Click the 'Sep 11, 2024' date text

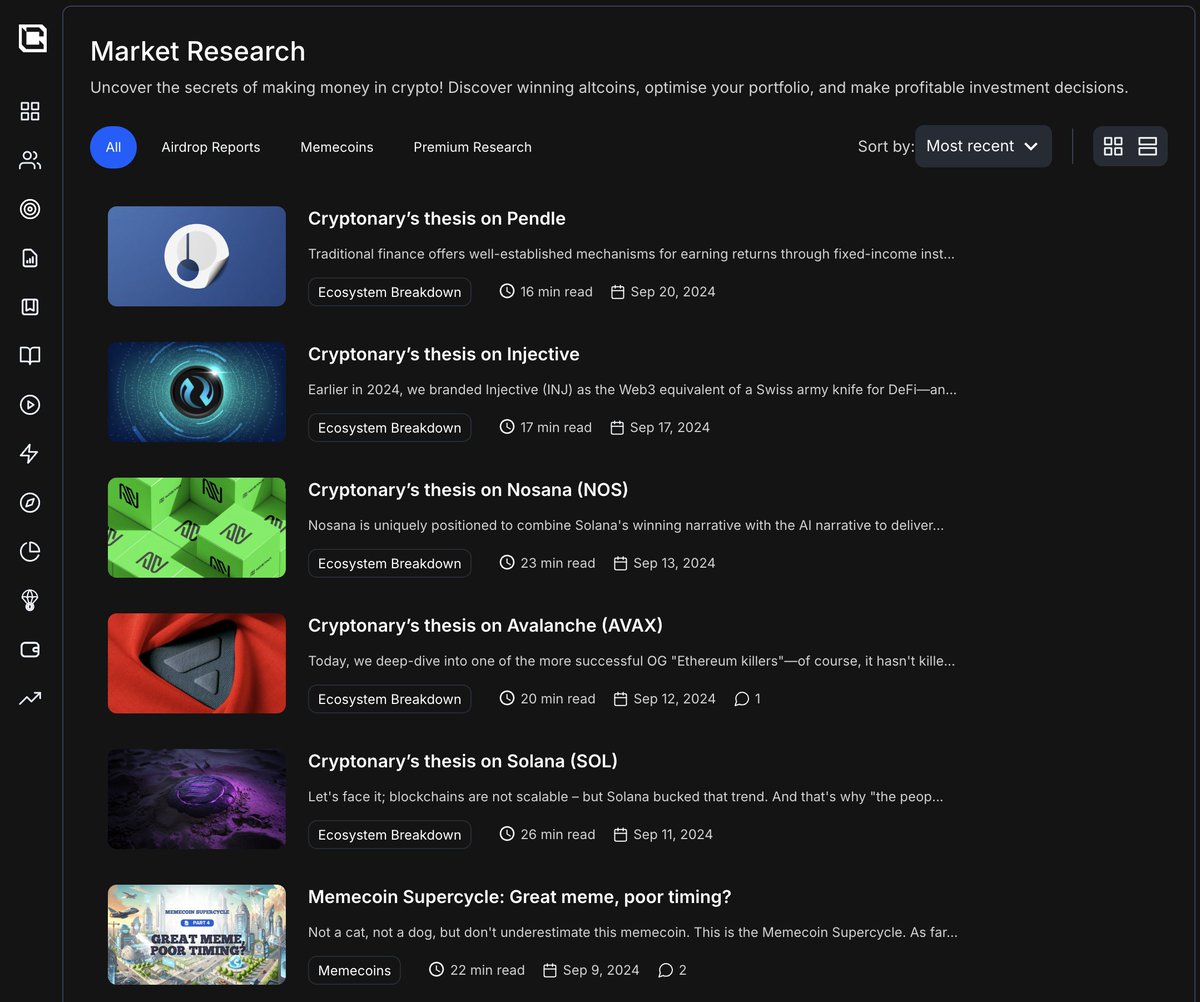coord(673,835)
